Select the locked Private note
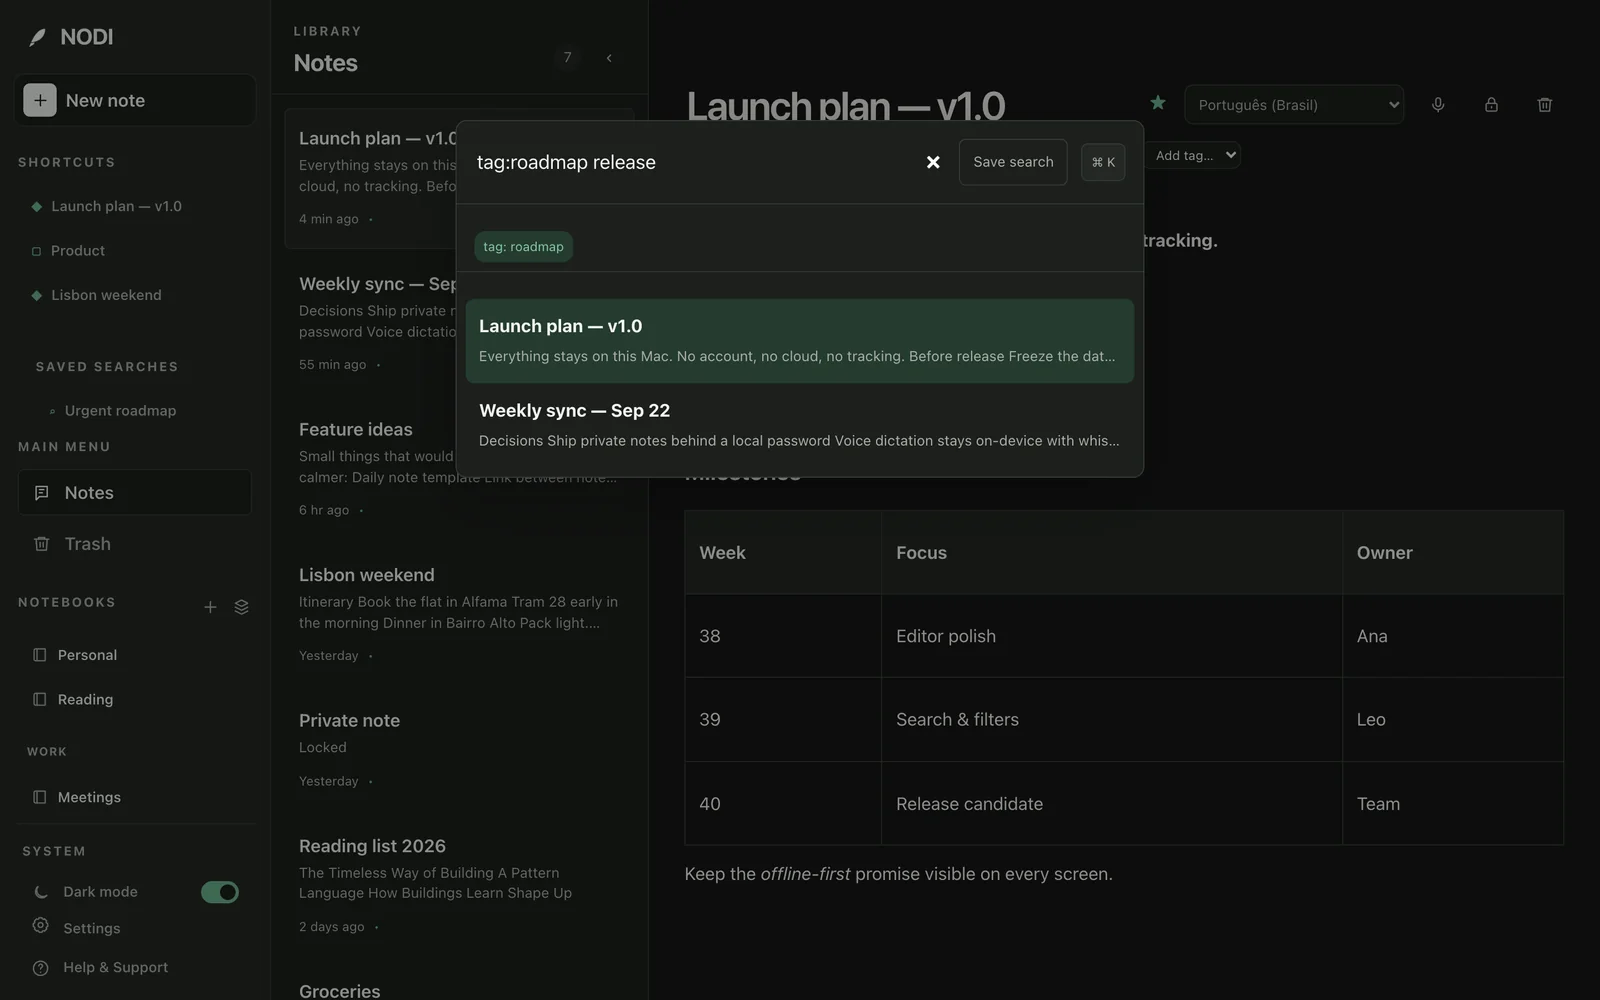This screenshot has height=1000, width=1600. tap(459, 749)
